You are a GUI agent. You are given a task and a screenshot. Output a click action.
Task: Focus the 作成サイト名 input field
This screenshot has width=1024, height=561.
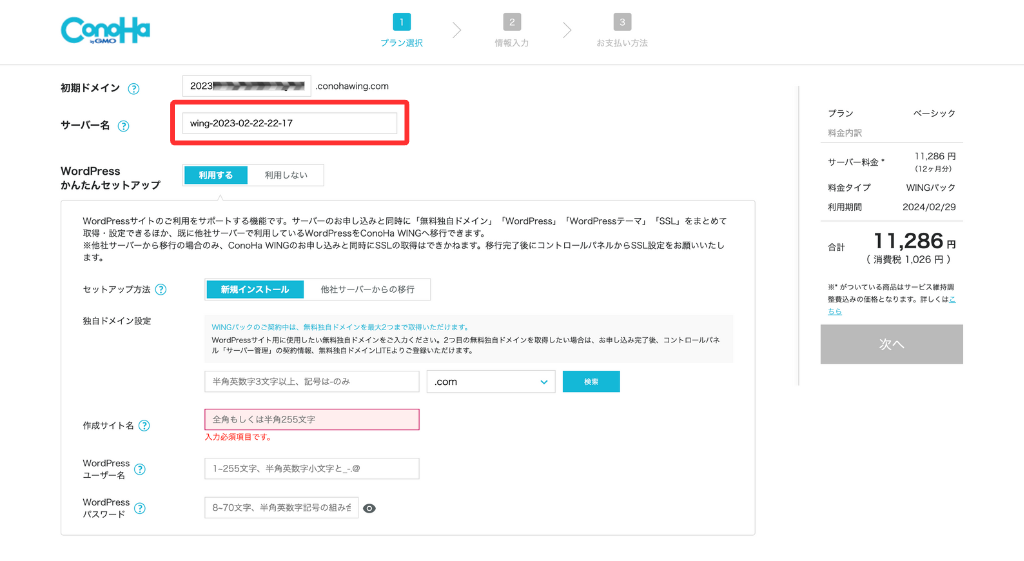pos(312,419)
